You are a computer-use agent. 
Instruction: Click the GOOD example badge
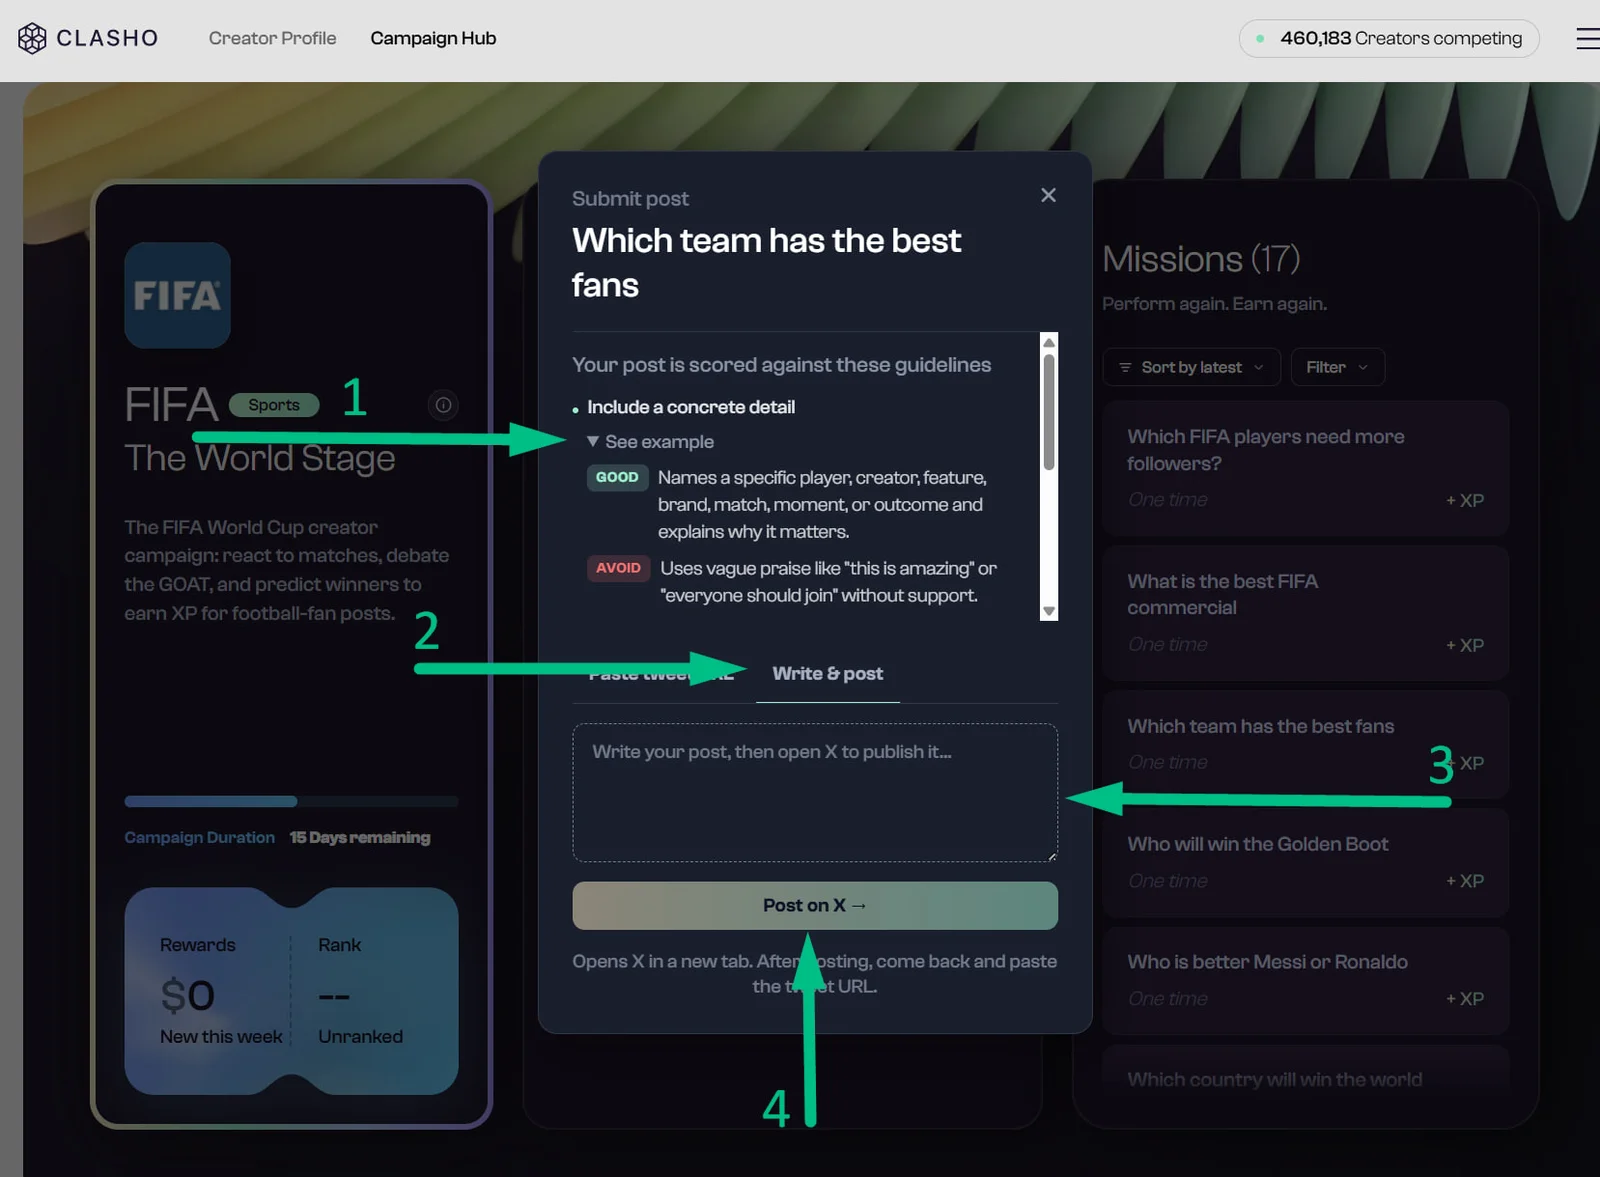(x=617, y=477)
